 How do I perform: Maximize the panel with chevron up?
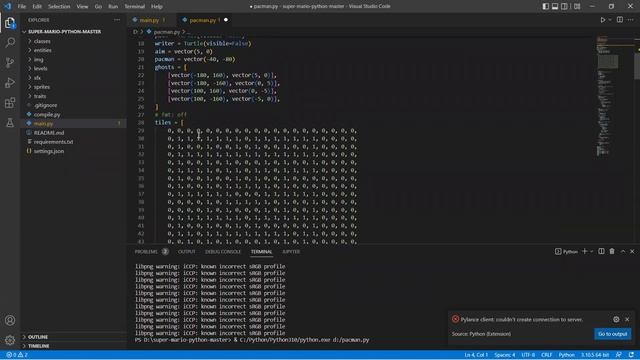pos(623,251)
